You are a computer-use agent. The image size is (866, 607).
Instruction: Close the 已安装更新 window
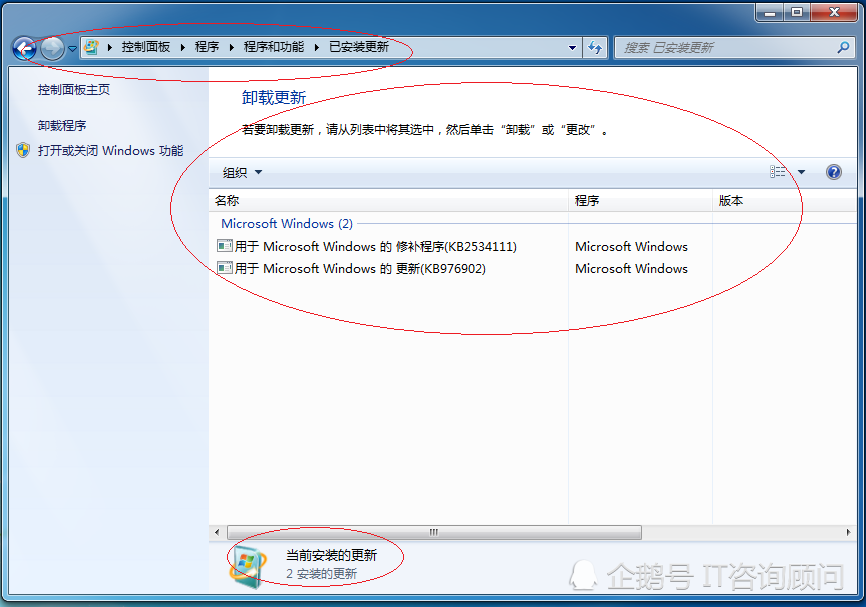[x=834, y=12]
